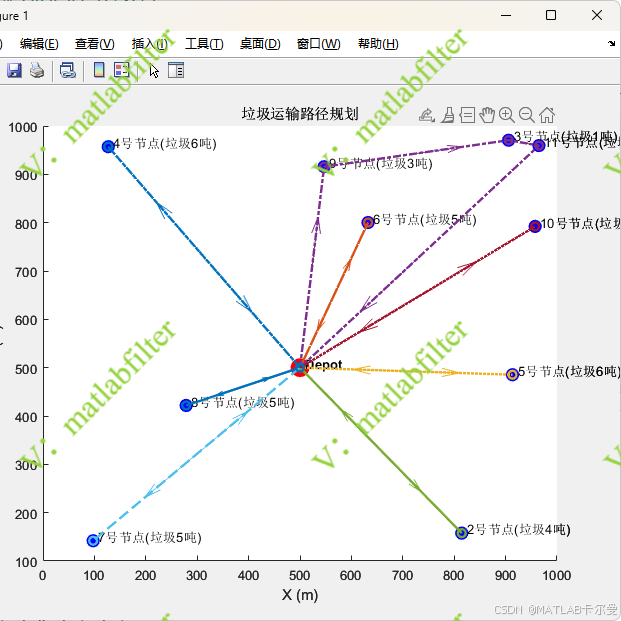
Task: Open the 插入(I) menu
Action: [150, 44]
